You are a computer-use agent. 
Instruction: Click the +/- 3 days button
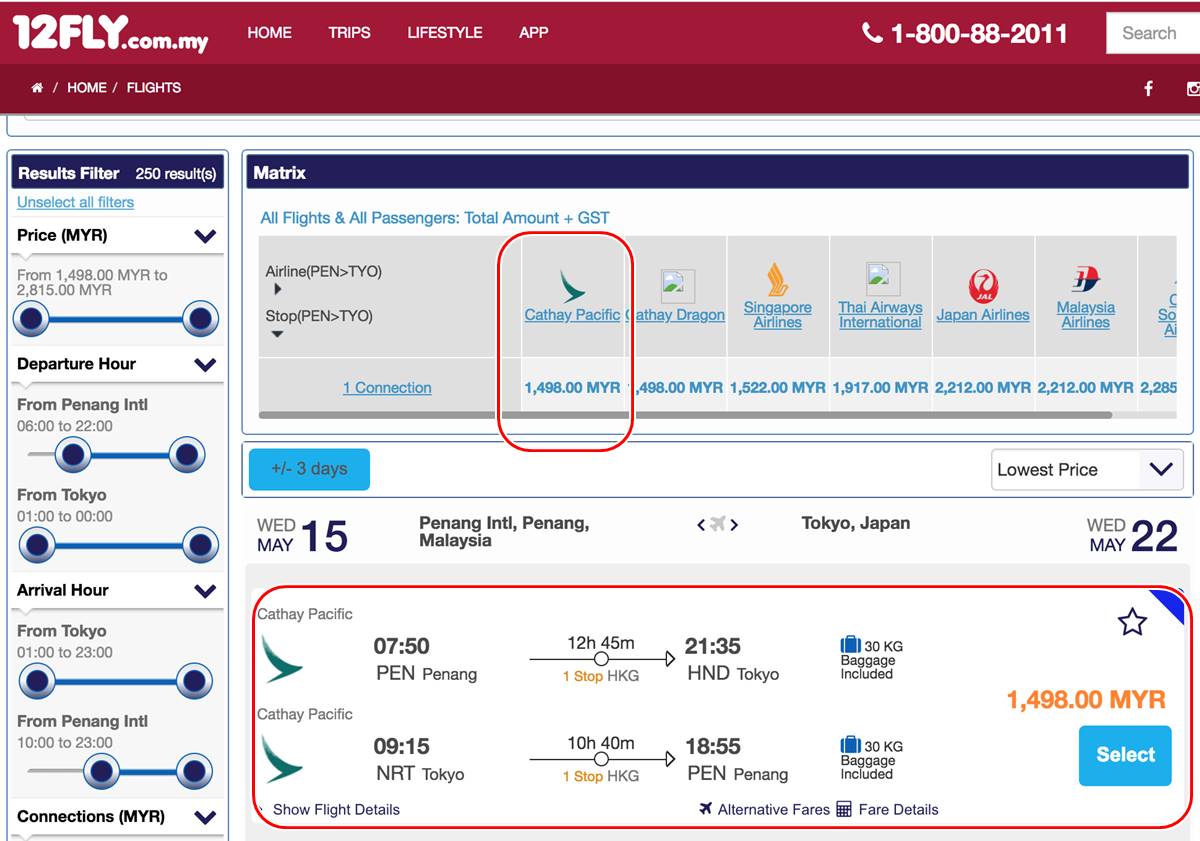[309, 469]
